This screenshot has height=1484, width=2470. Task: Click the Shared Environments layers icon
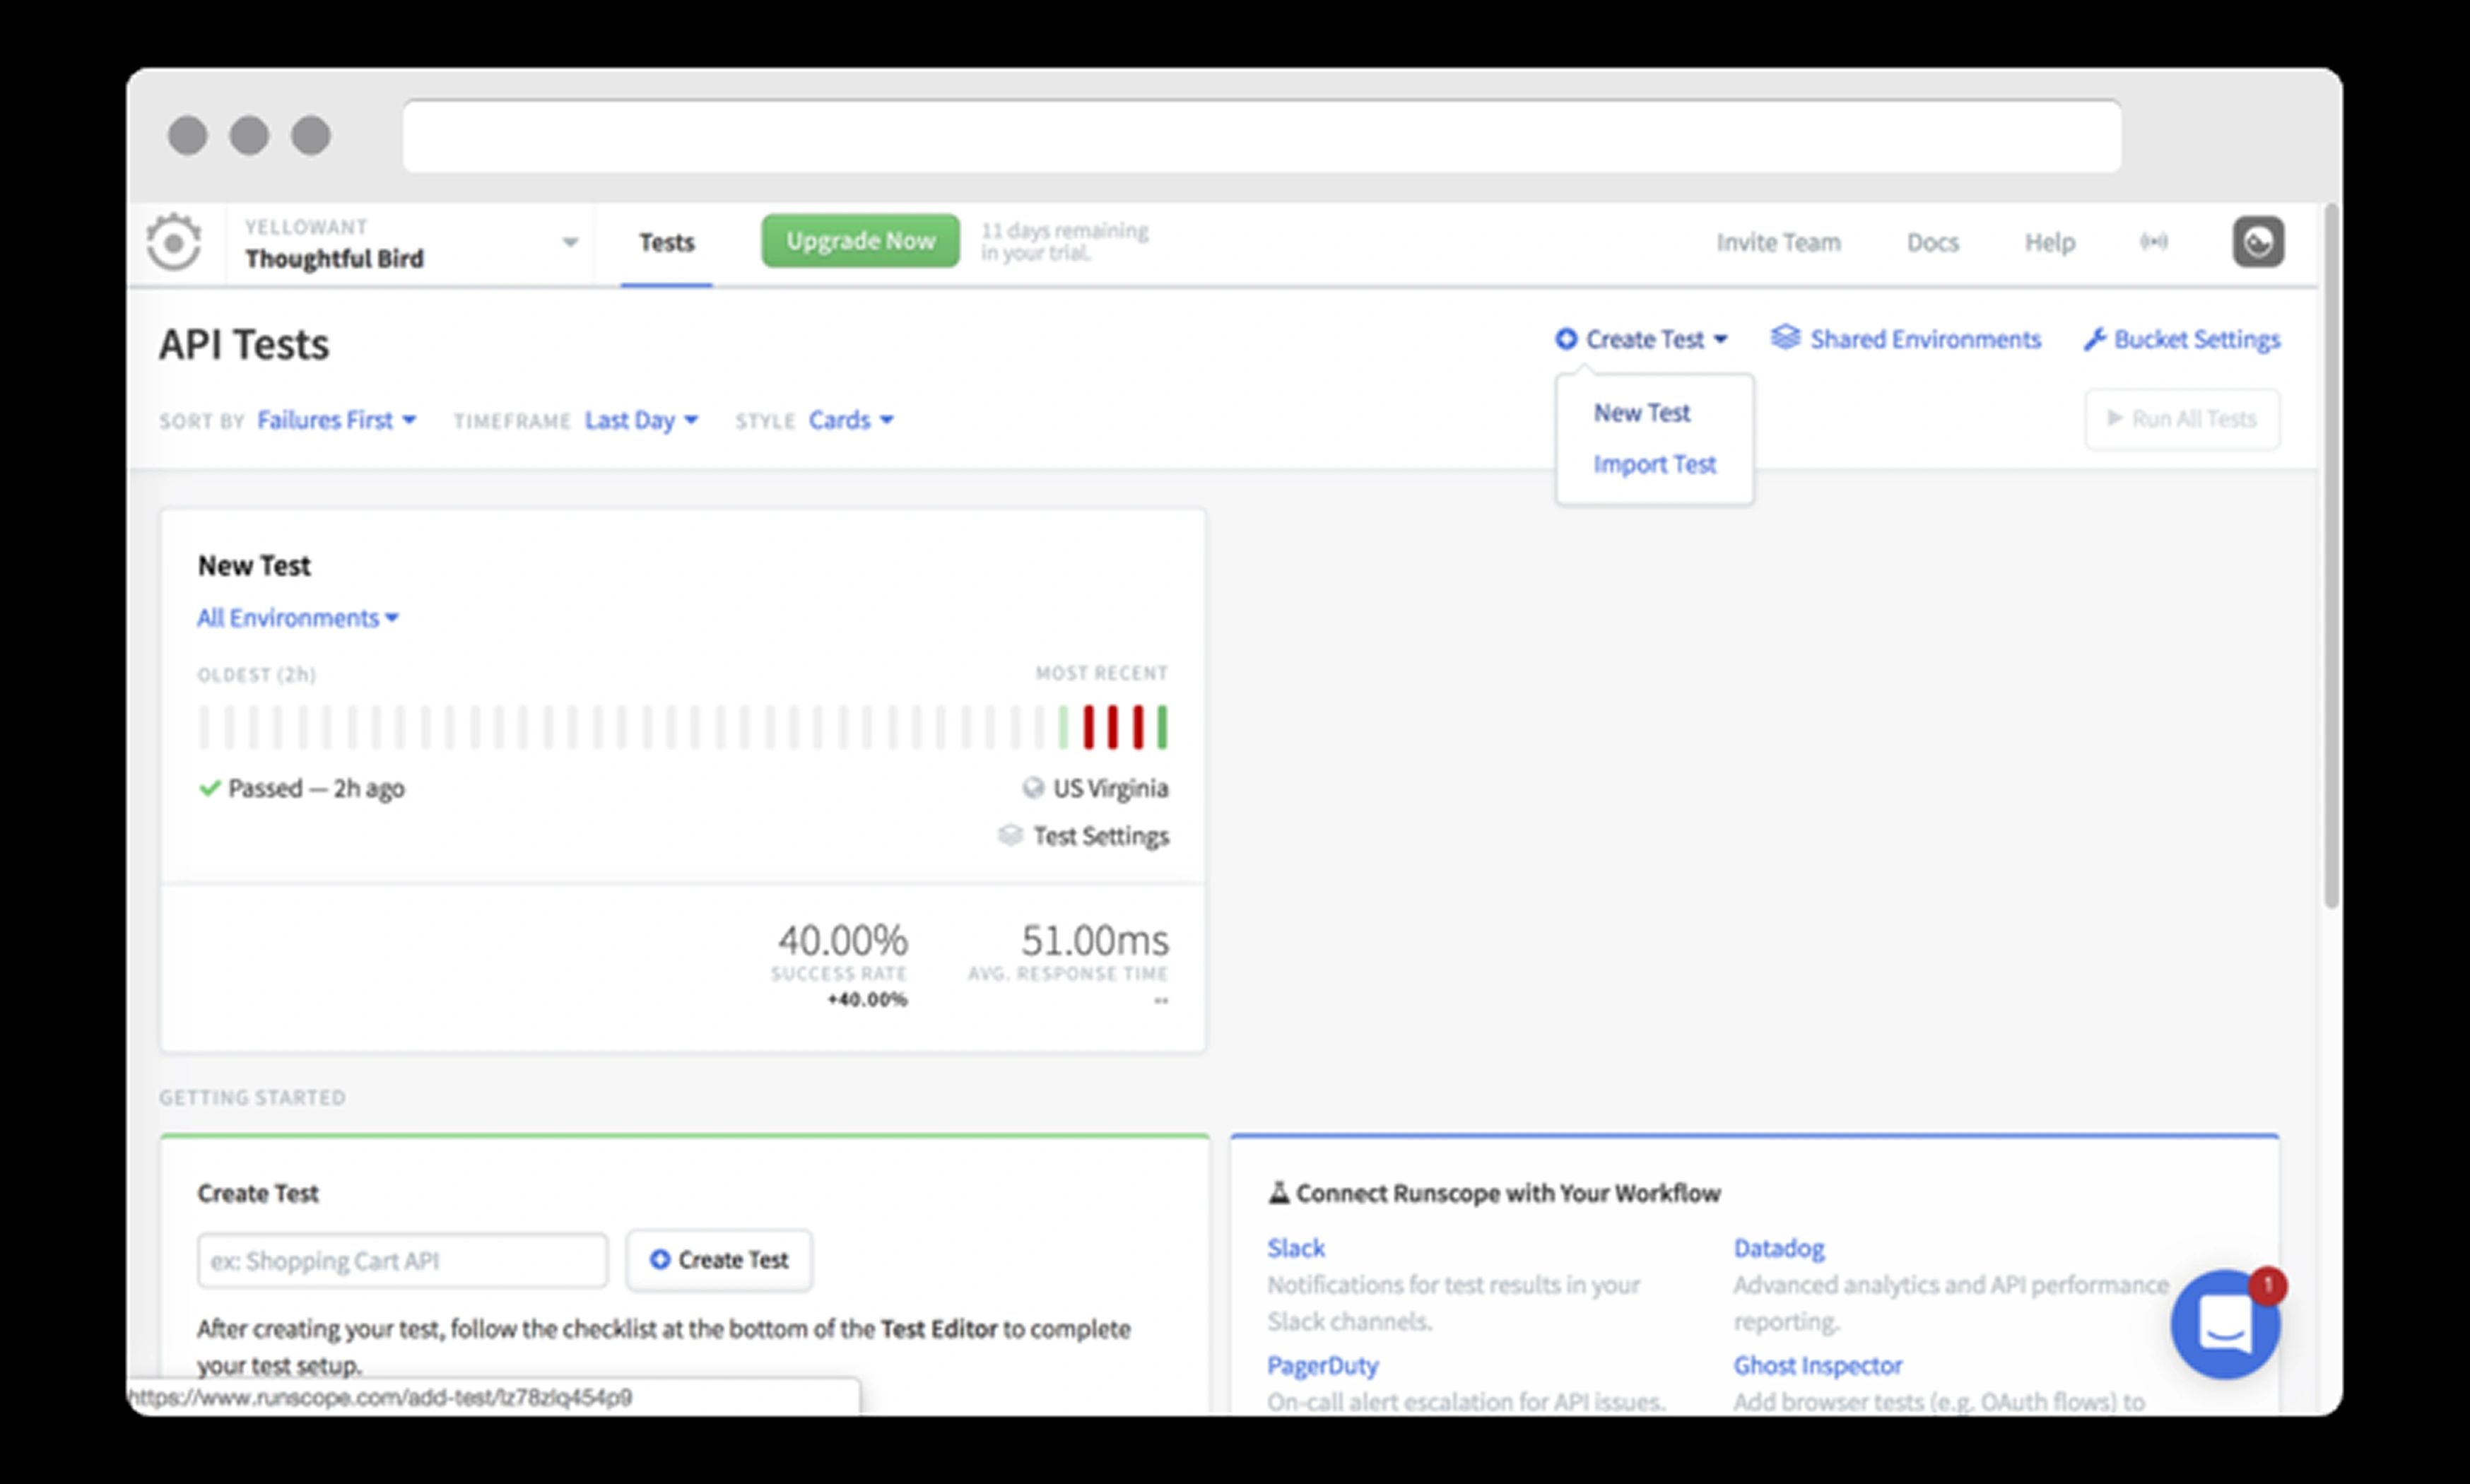(x=1785, y=338)
